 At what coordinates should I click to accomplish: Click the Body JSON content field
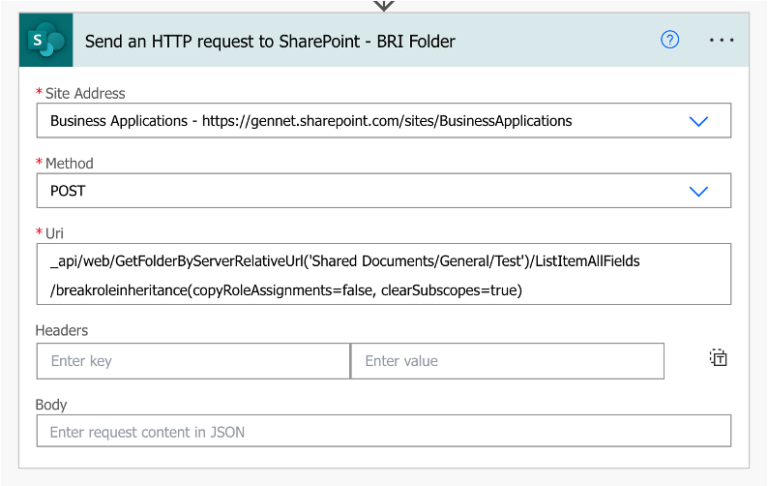[384, 431]
